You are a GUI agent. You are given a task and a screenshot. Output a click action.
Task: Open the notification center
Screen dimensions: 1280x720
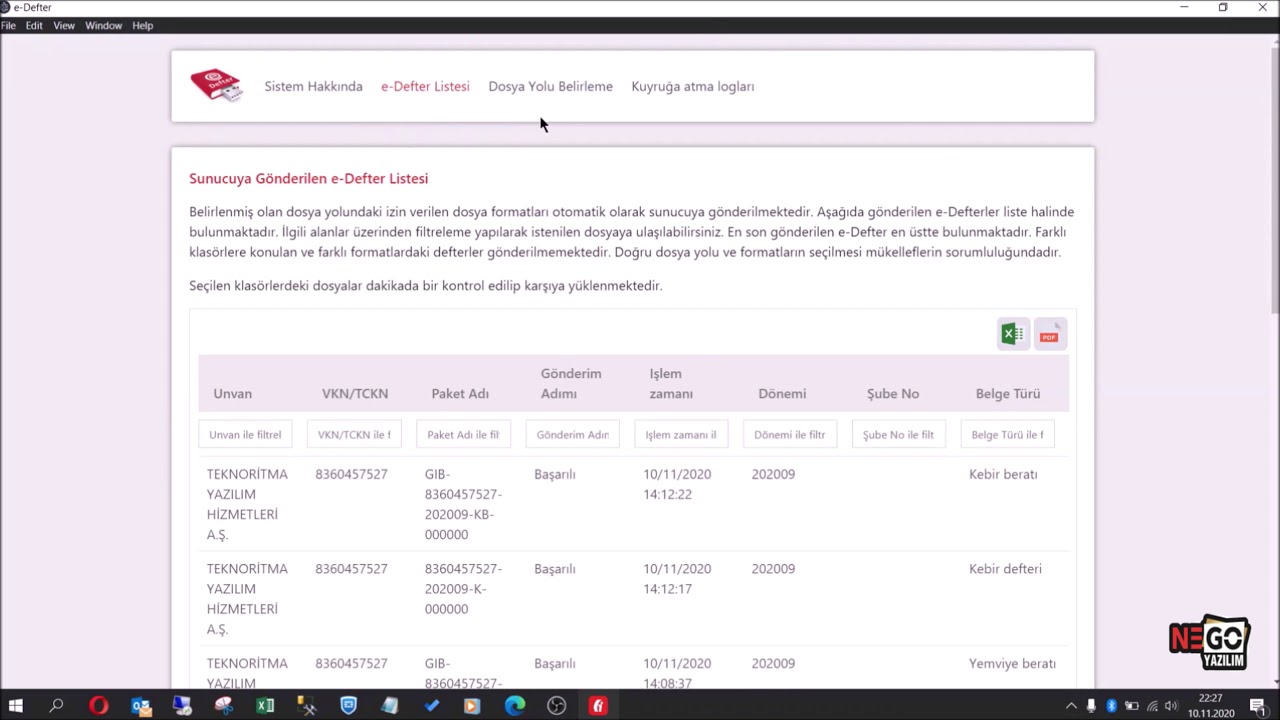tap(1258, 706)
